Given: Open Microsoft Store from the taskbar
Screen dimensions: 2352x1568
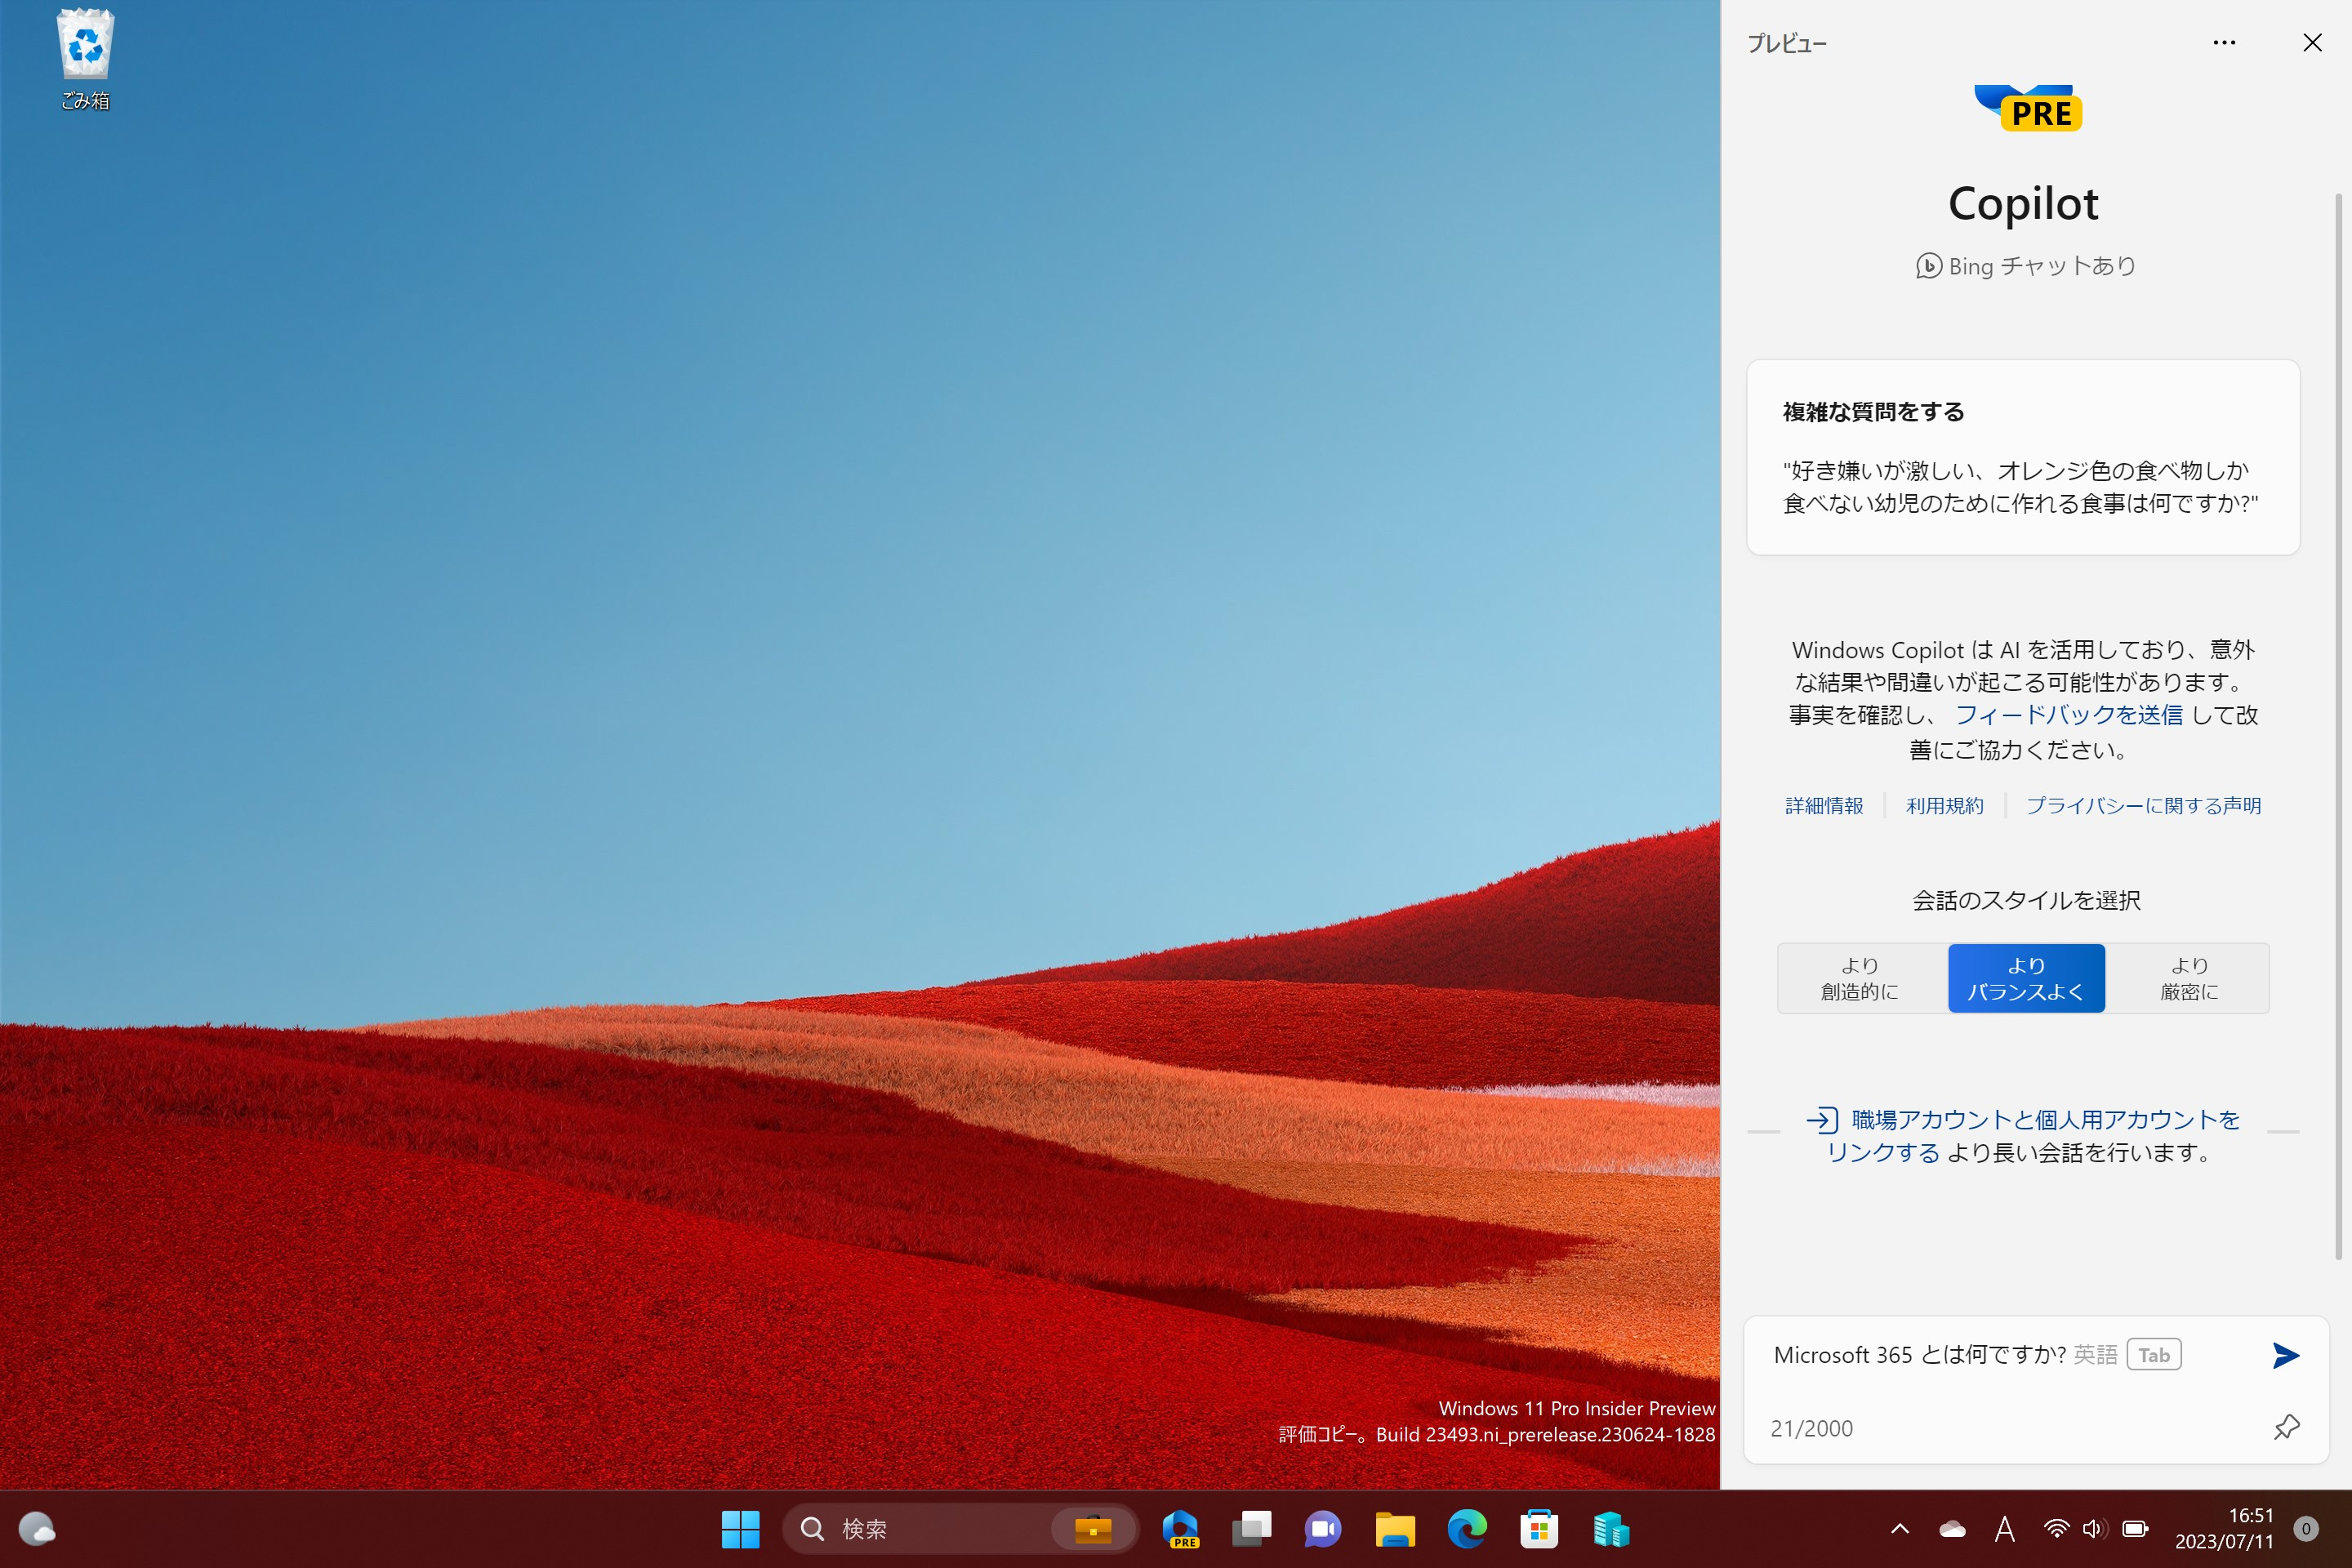Looking at the screenshot, I should click(x=1539, y=1529).
